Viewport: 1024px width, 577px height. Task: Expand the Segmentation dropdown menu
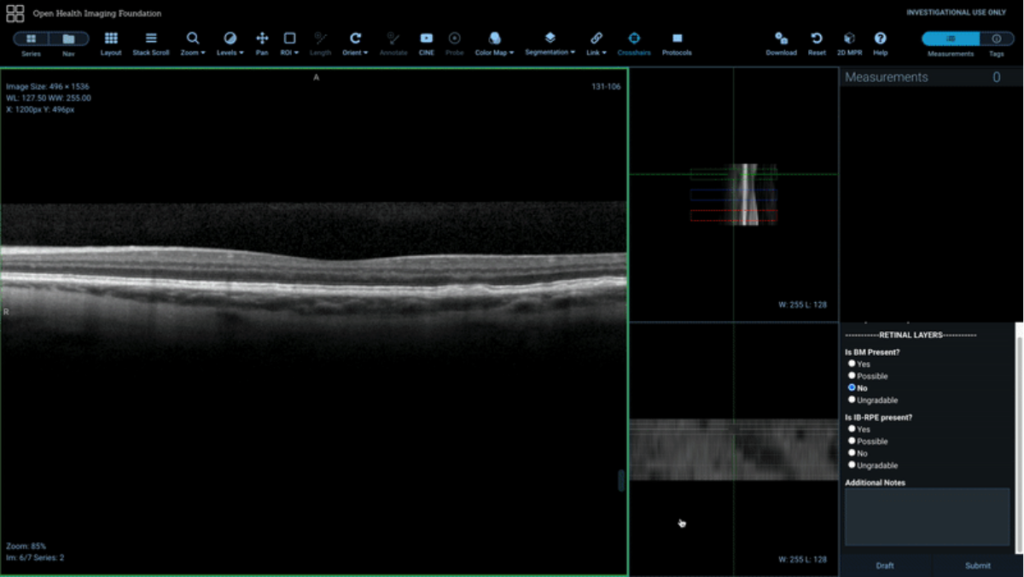(x=550, y=41)
